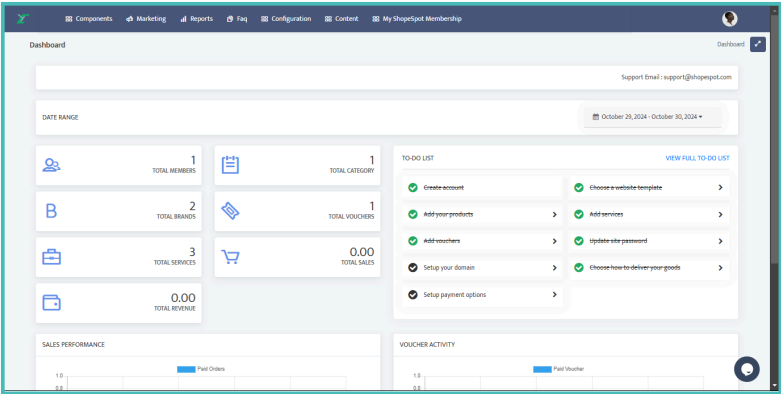Open the Create account task

[x=482, y=188]
